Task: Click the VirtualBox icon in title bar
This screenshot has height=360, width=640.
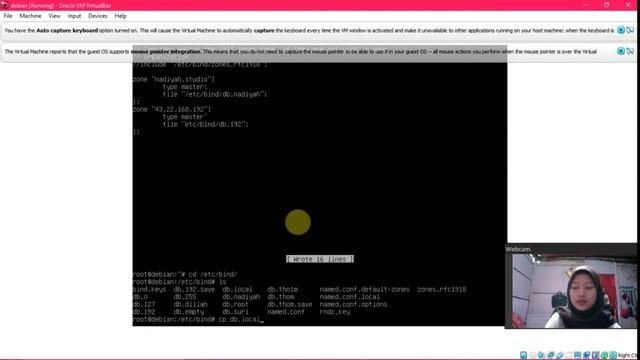Action: coord(4,5)
